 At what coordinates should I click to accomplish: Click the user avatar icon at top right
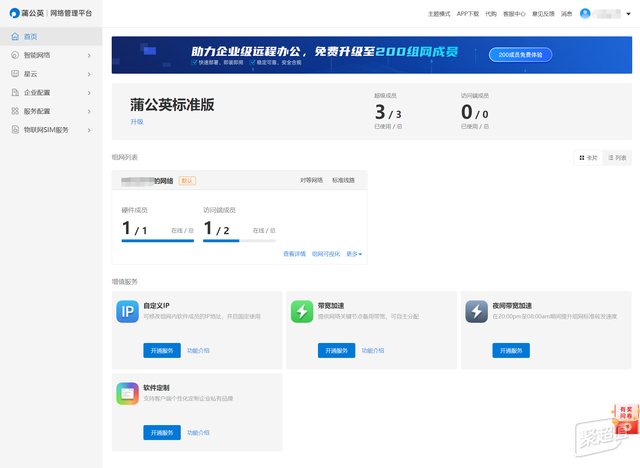point(585,13)
